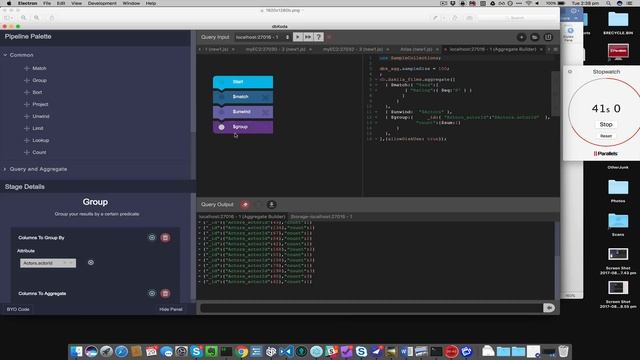640x360 pixels.
Task: Click the send command button
Action: tap(549, 308)
